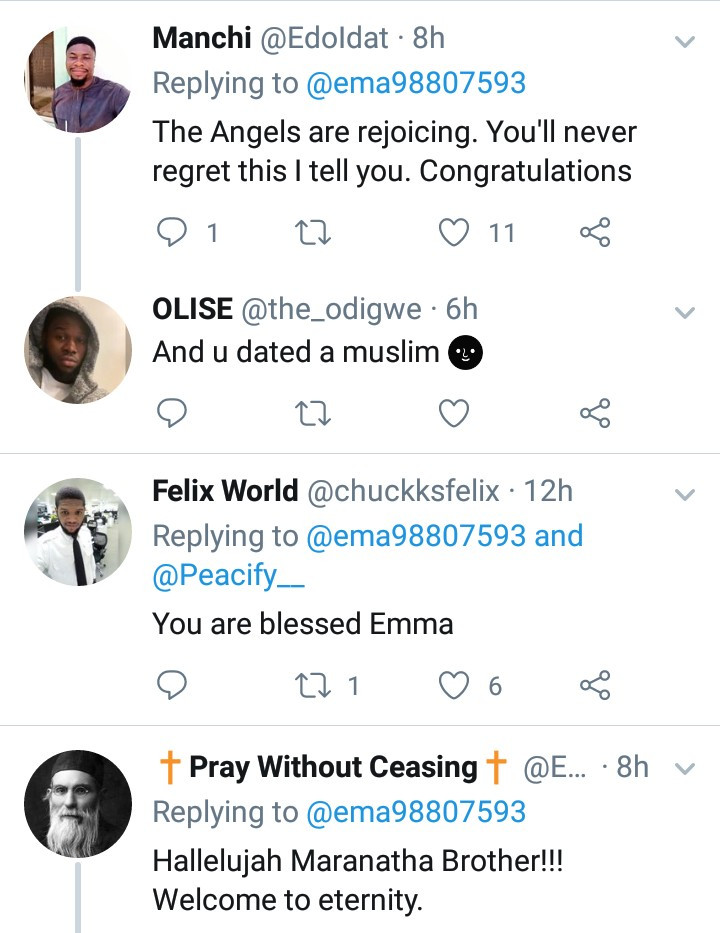Show more options for Pray Without Ceasing tweet
Viewport: 720px width, 933px height.
coord(685,769)
